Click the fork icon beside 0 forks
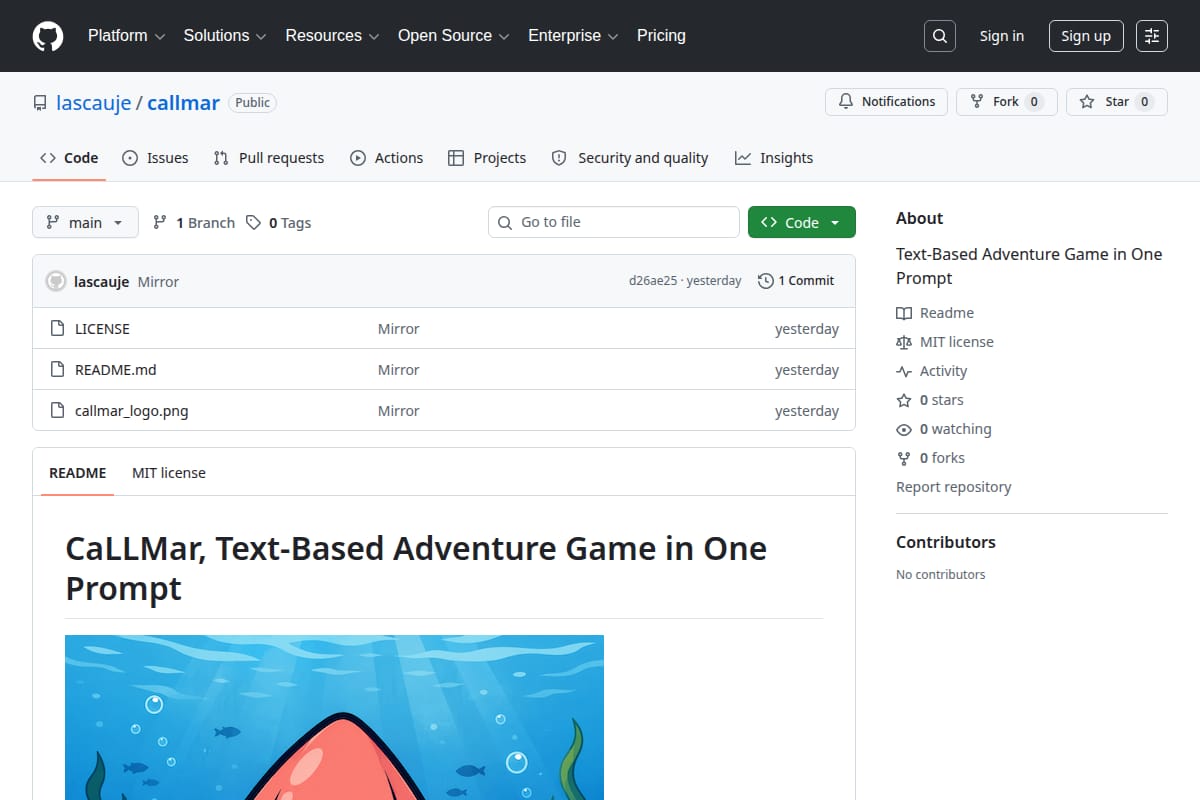This screenshot has height=800, width=1200. (904, 458)
